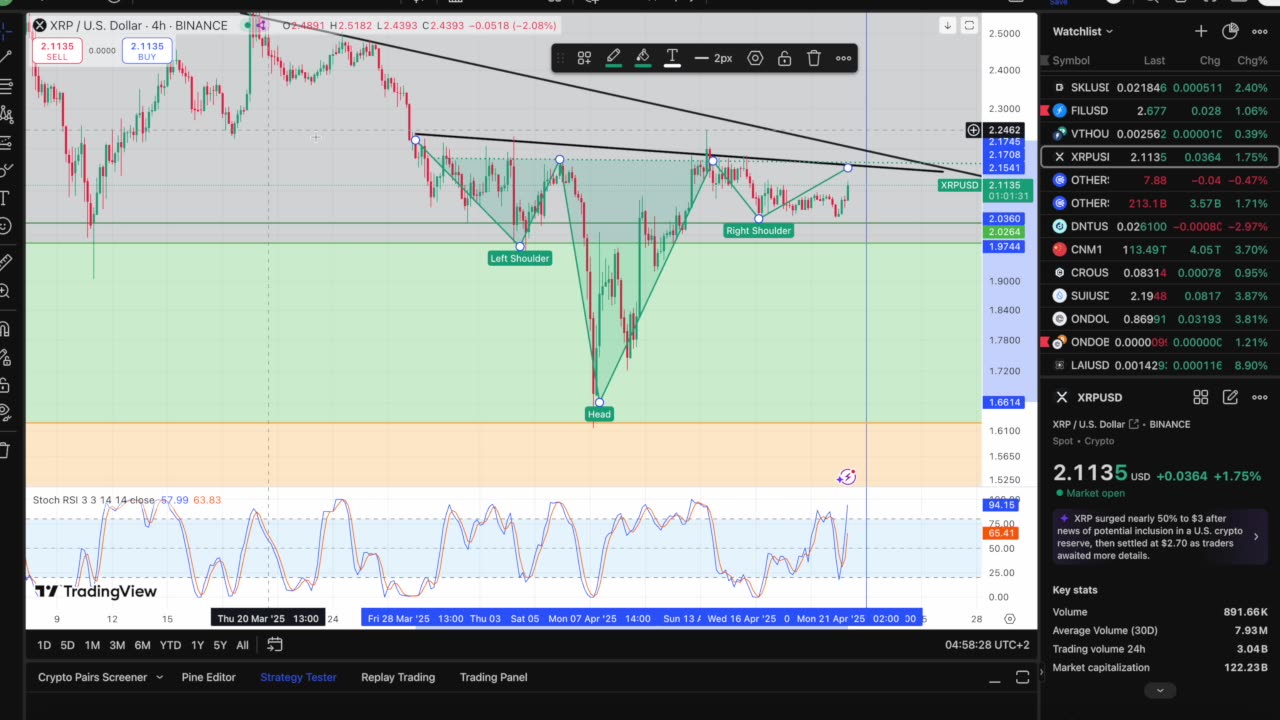1280x720 pixels.
Task: Select brush tool in left sidebar
Action: [x=6, y=170]
